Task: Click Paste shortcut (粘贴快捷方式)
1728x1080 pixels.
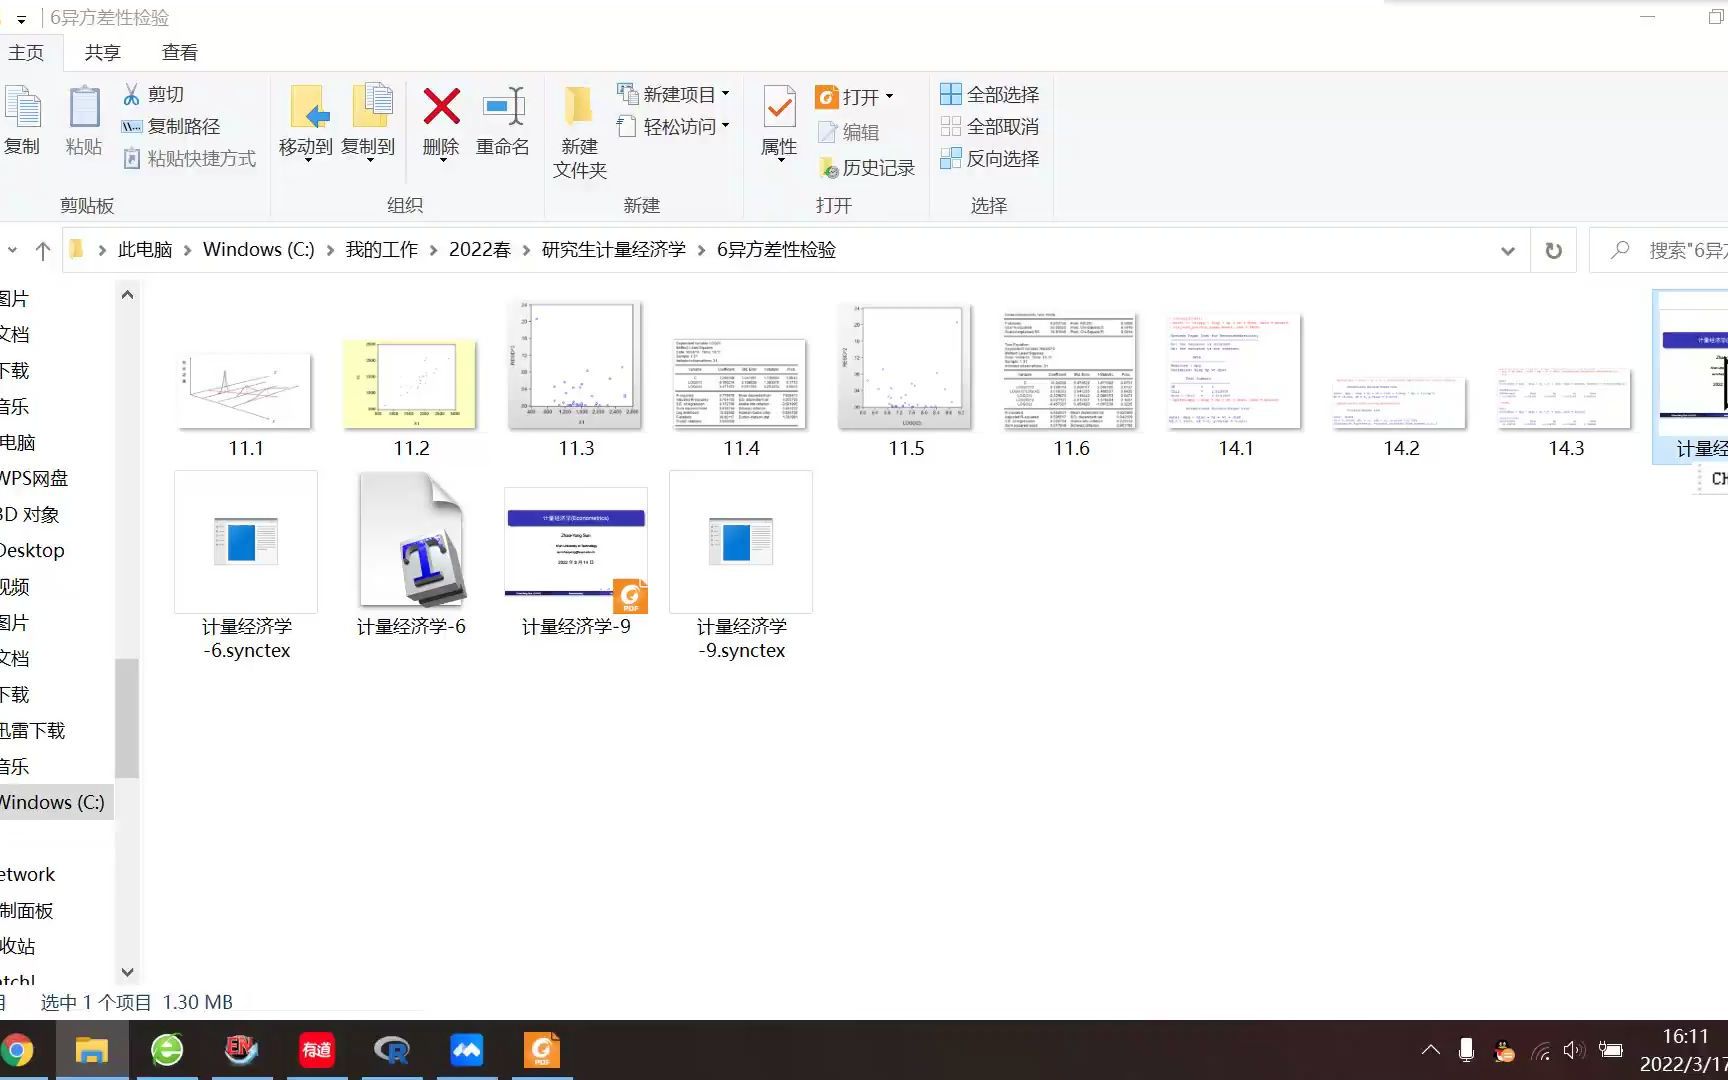Action: pos(189,158)
